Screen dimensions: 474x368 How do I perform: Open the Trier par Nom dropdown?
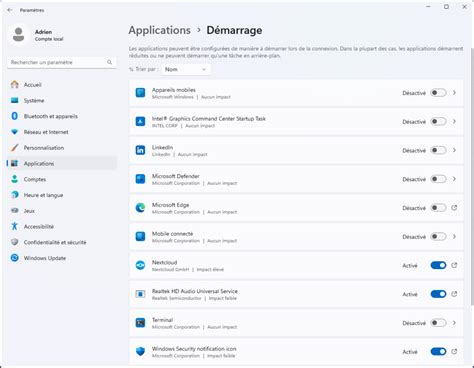click(186, 69)
